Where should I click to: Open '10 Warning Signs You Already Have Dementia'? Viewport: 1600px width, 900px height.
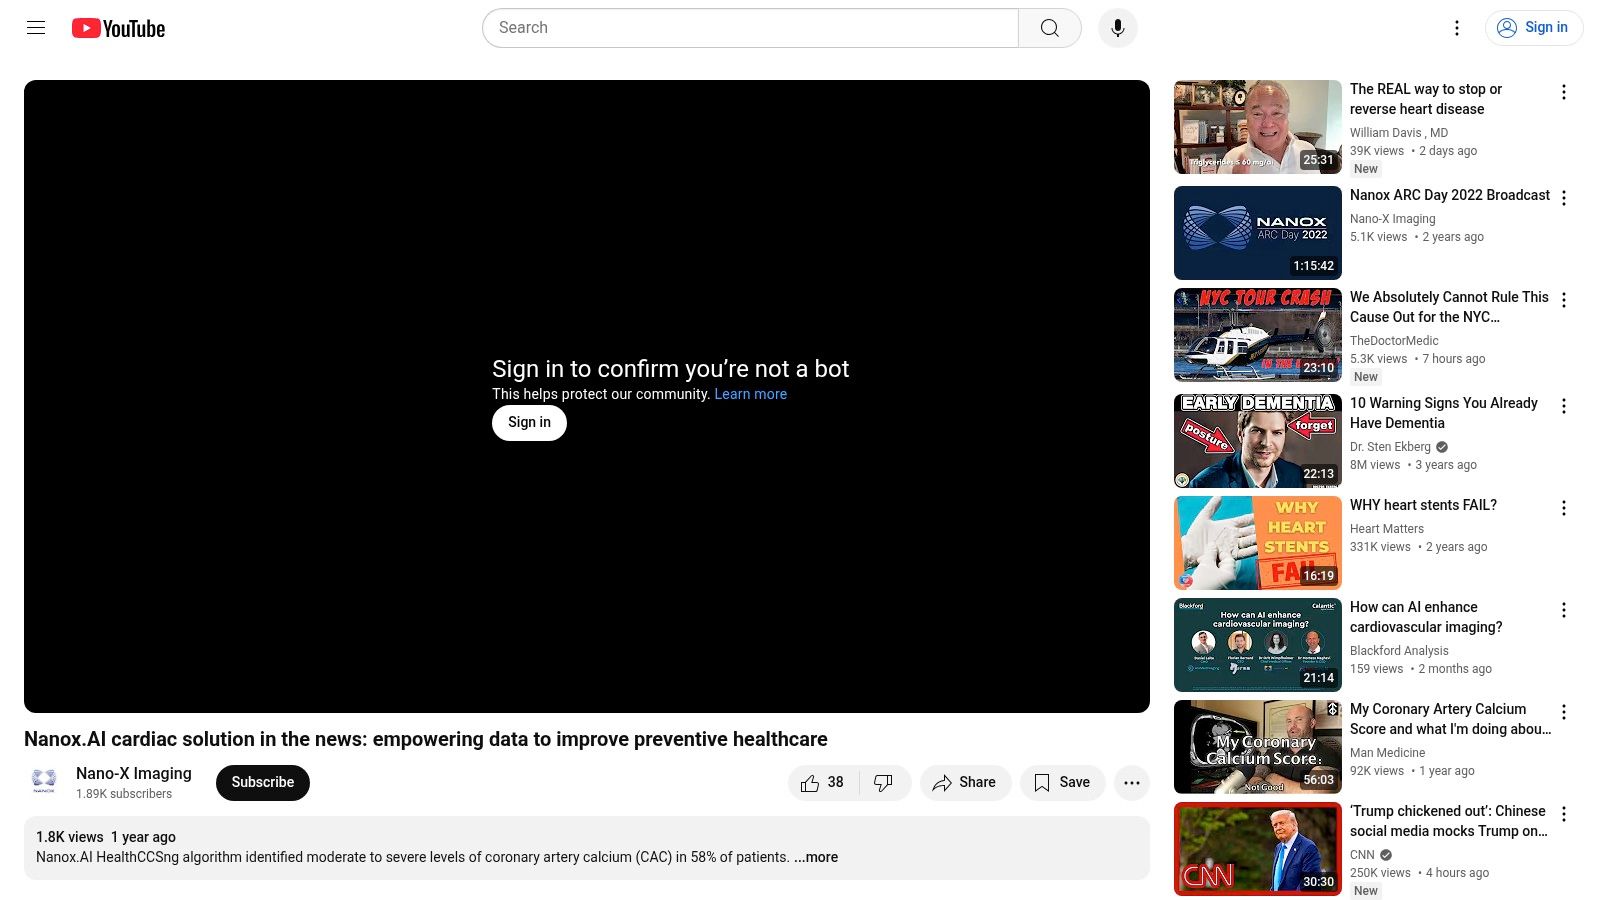(x=1444, y=413)
